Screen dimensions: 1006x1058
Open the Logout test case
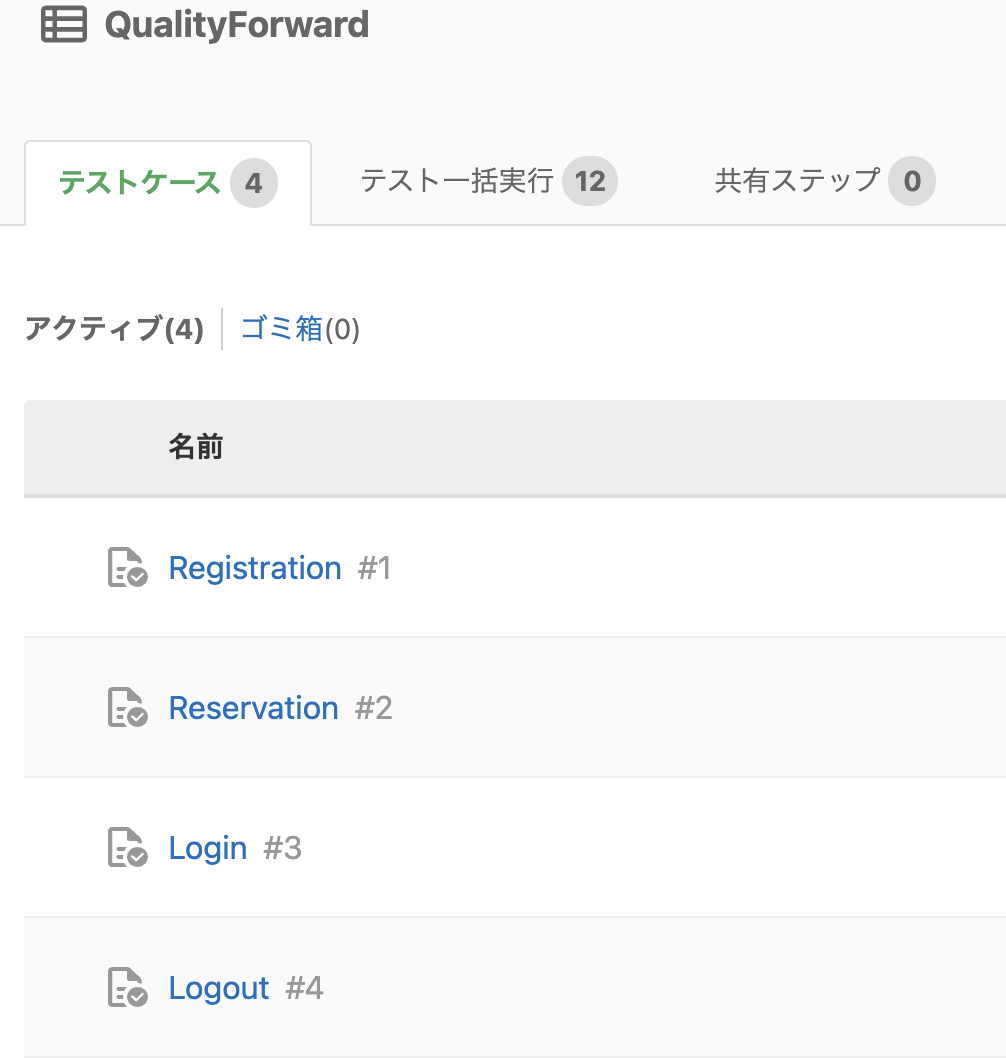click(219, 988)
